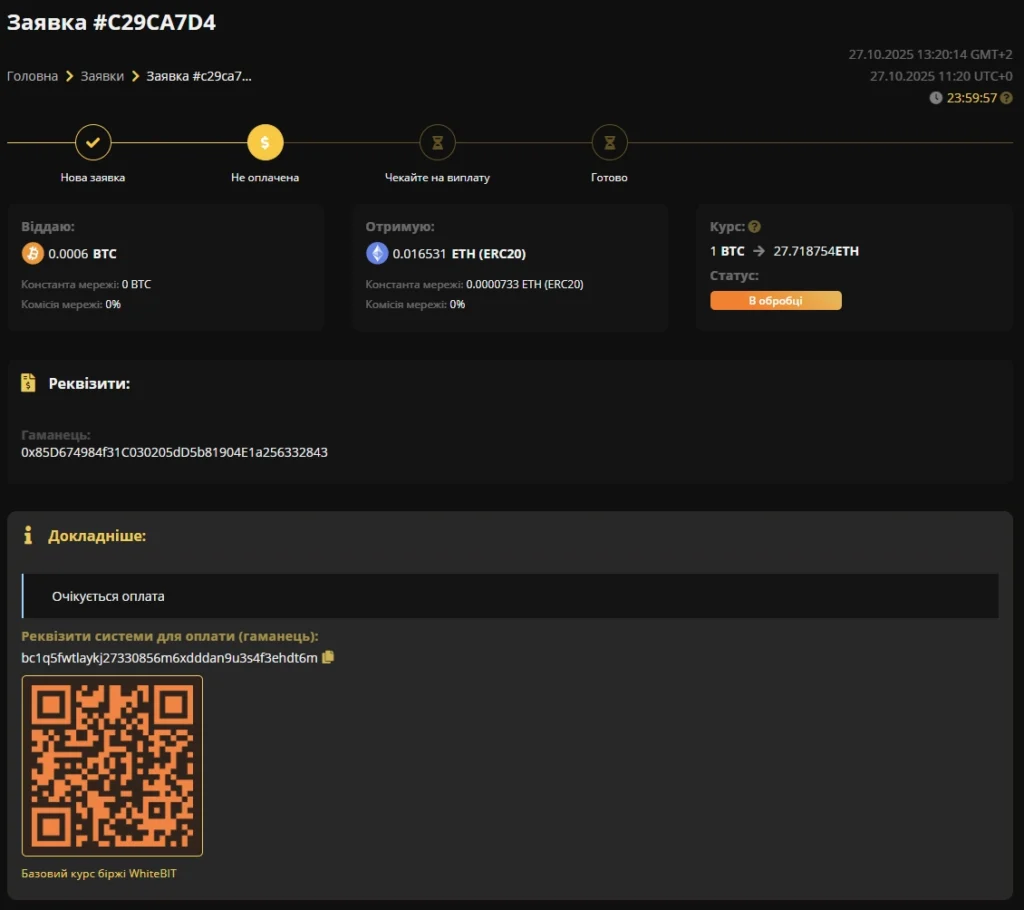The image size is (1024, 910).
Task: Click the clock icon beside the timer
Action: [936, 98]
